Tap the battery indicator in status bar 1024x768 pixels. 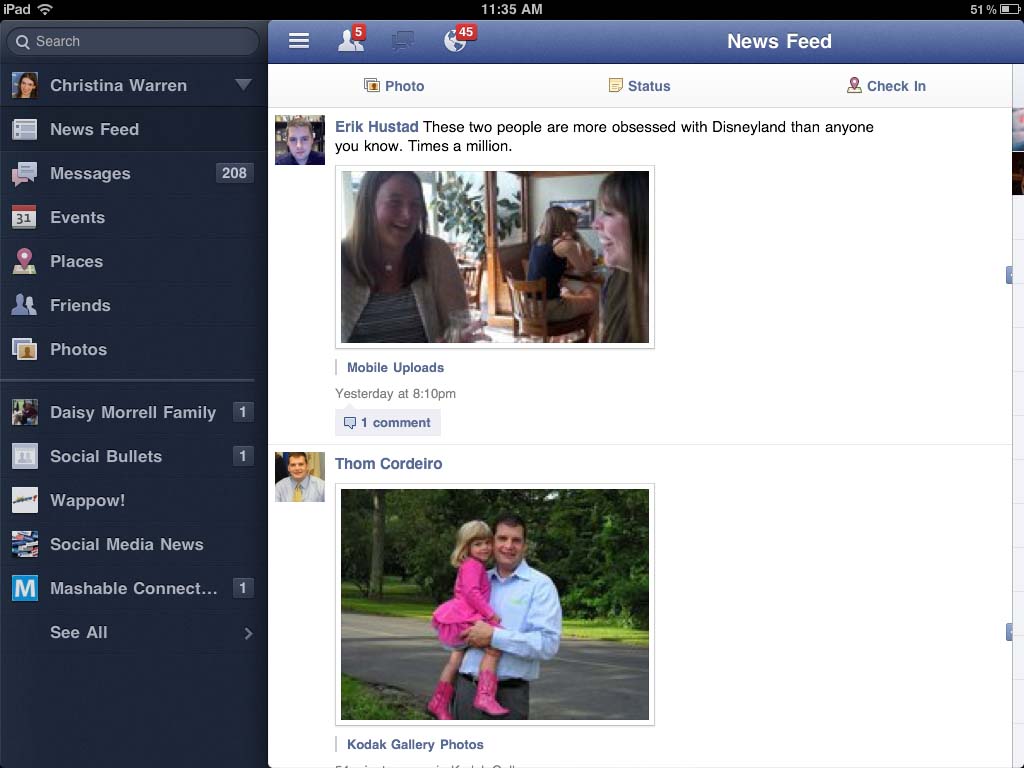(x=1010, y=9)
